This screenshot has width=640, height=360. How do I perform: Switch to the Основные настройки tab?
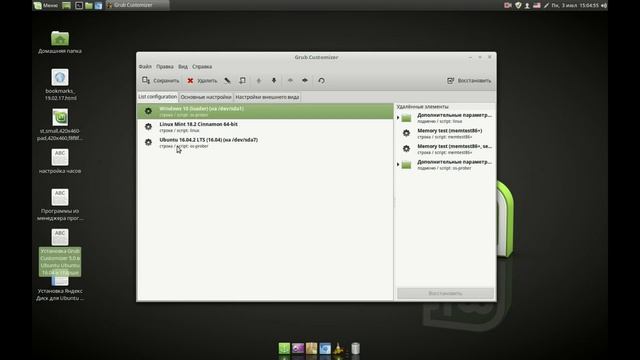pos(206,97)
